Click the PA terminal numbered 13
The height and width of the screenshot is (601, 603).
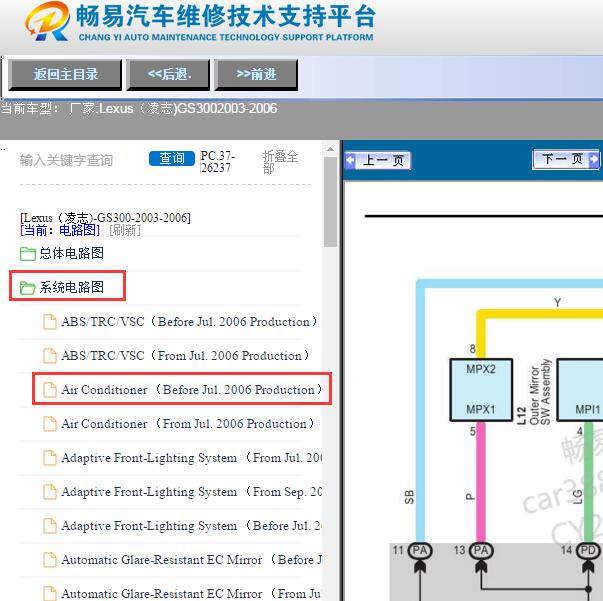point(481,551)
